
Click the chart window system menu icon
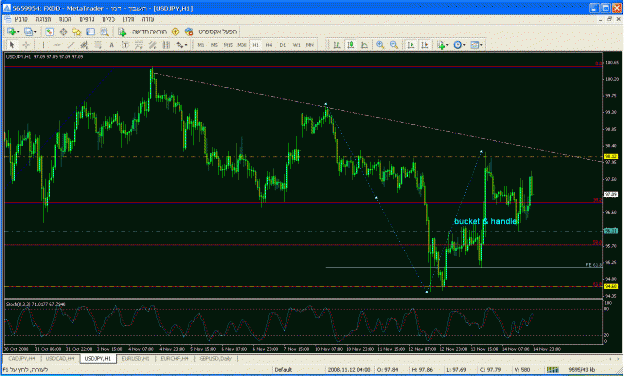pos(7,19)
